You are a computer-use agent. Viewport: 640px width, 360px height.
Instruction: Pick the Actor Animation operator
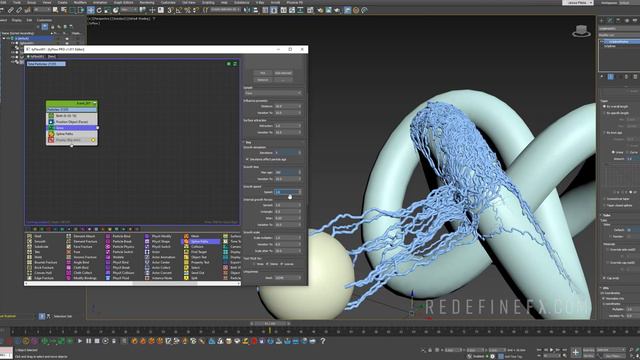click(163, 257)
